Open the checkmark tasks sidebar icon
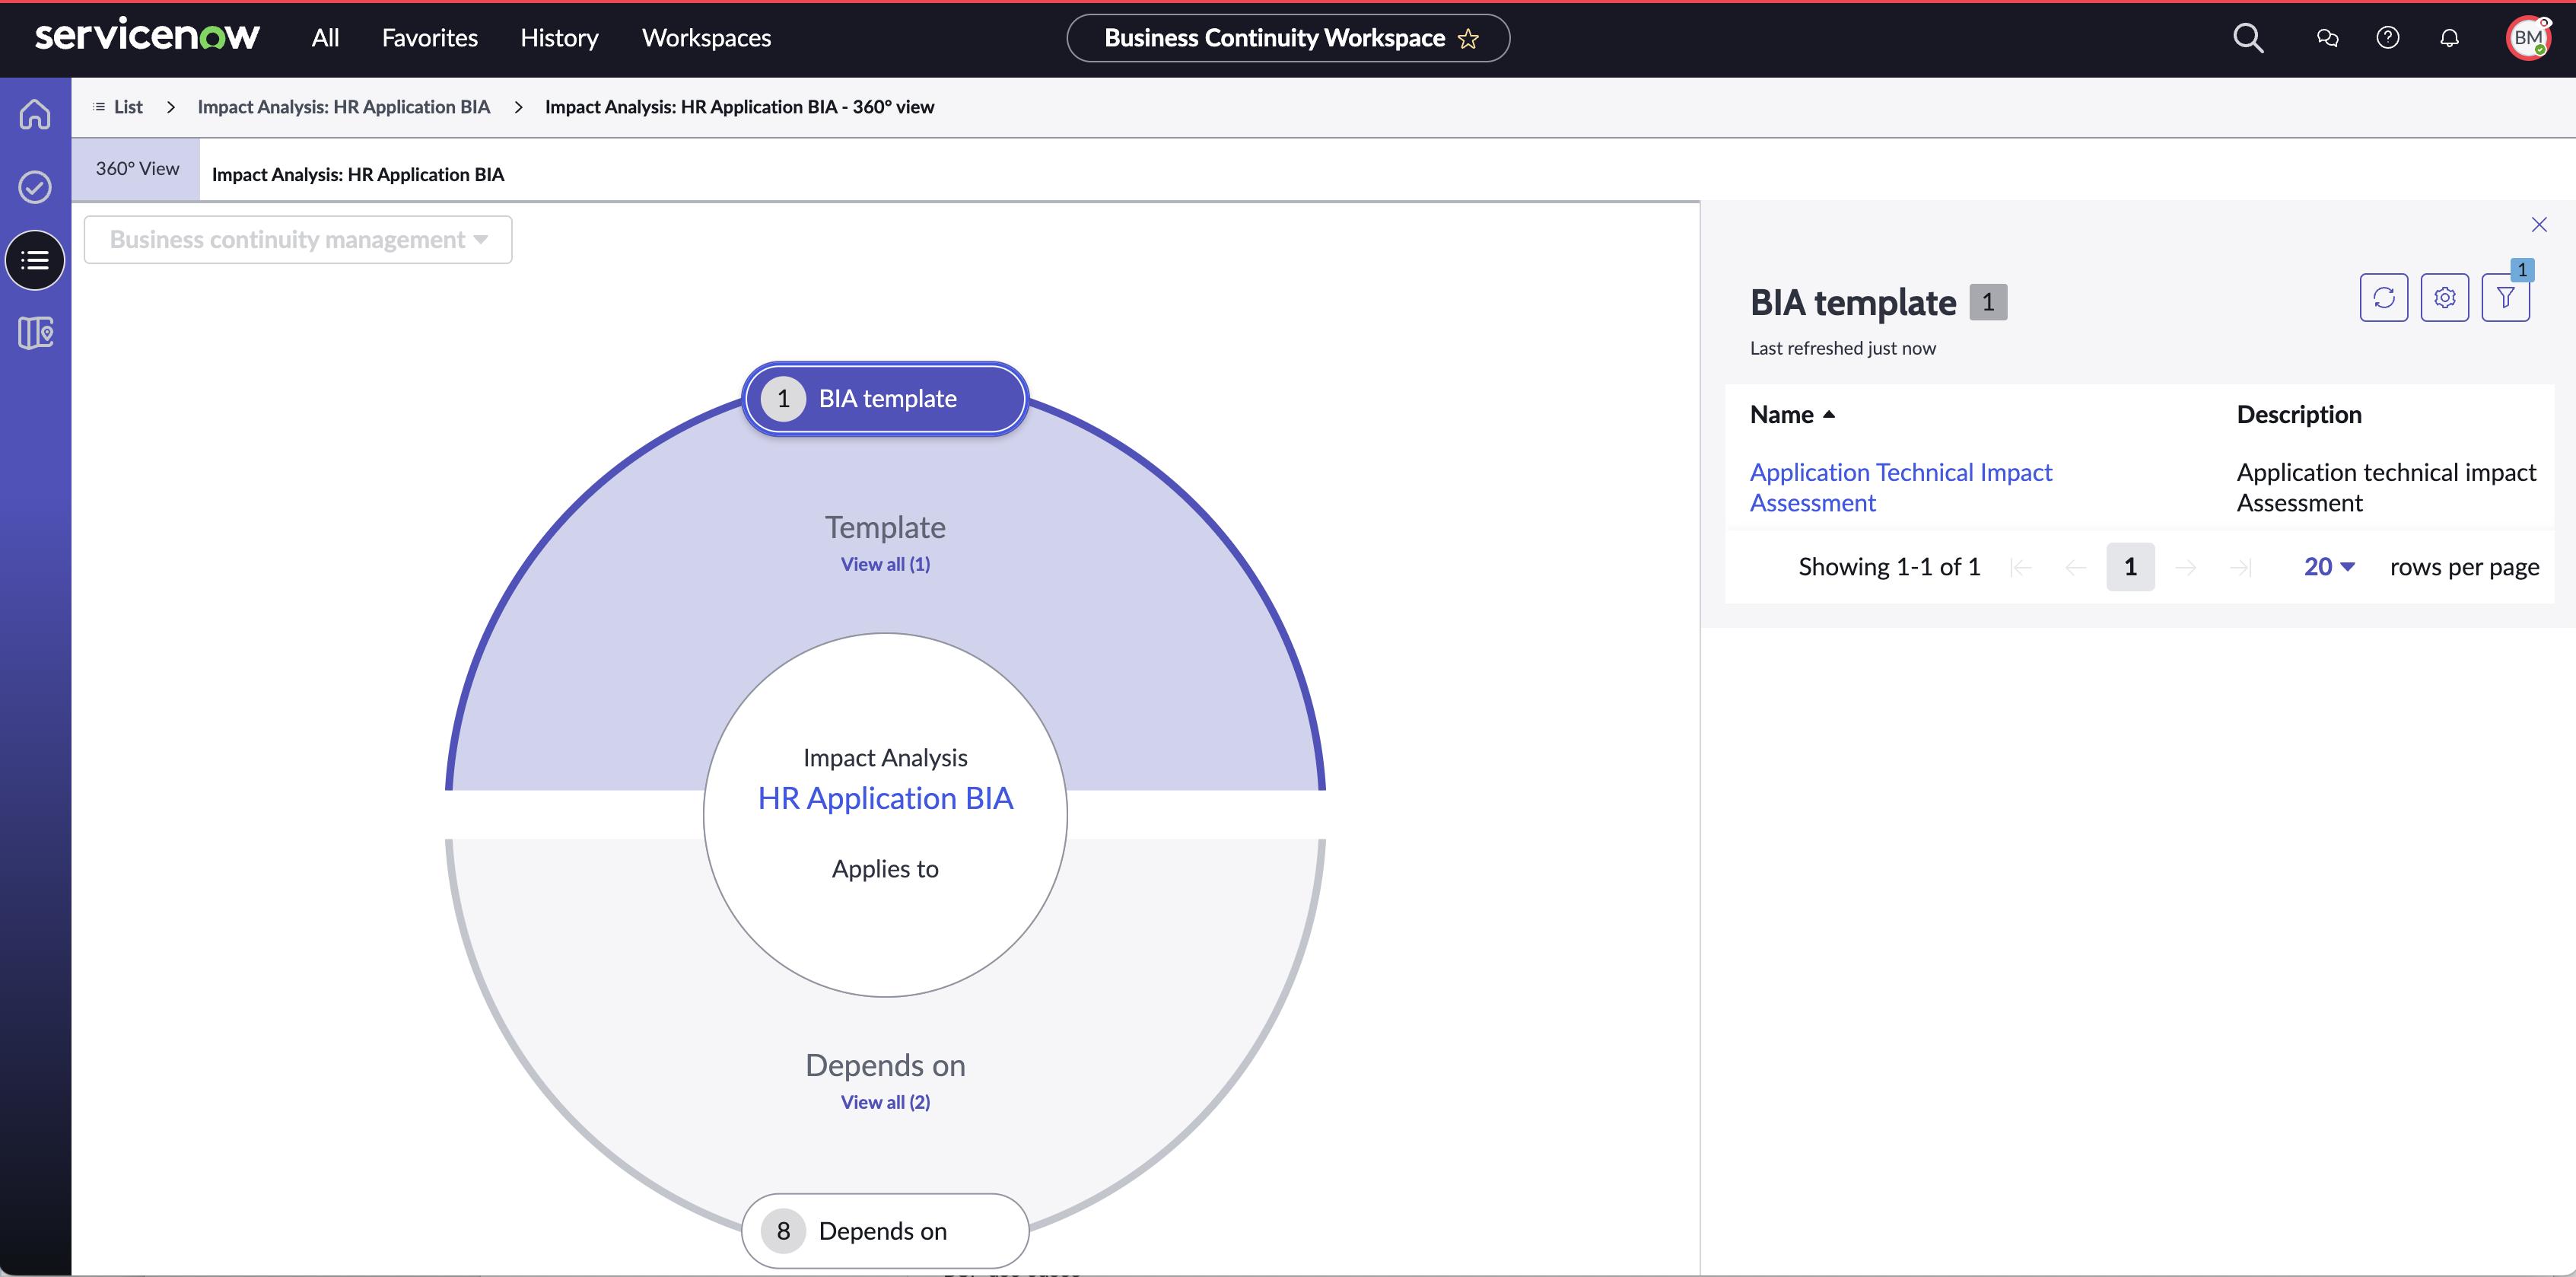Screen dimensions: 2576x1277 point(35,187)
